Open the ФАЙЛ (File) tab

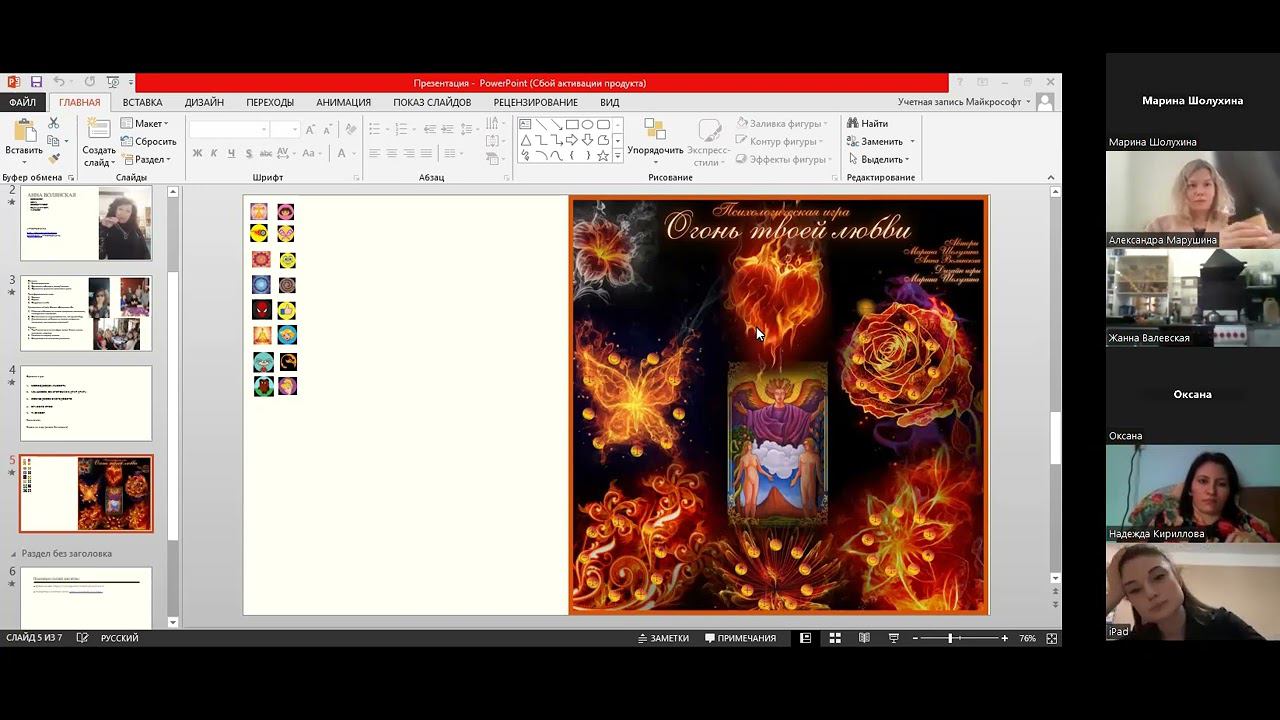point(22,102)
